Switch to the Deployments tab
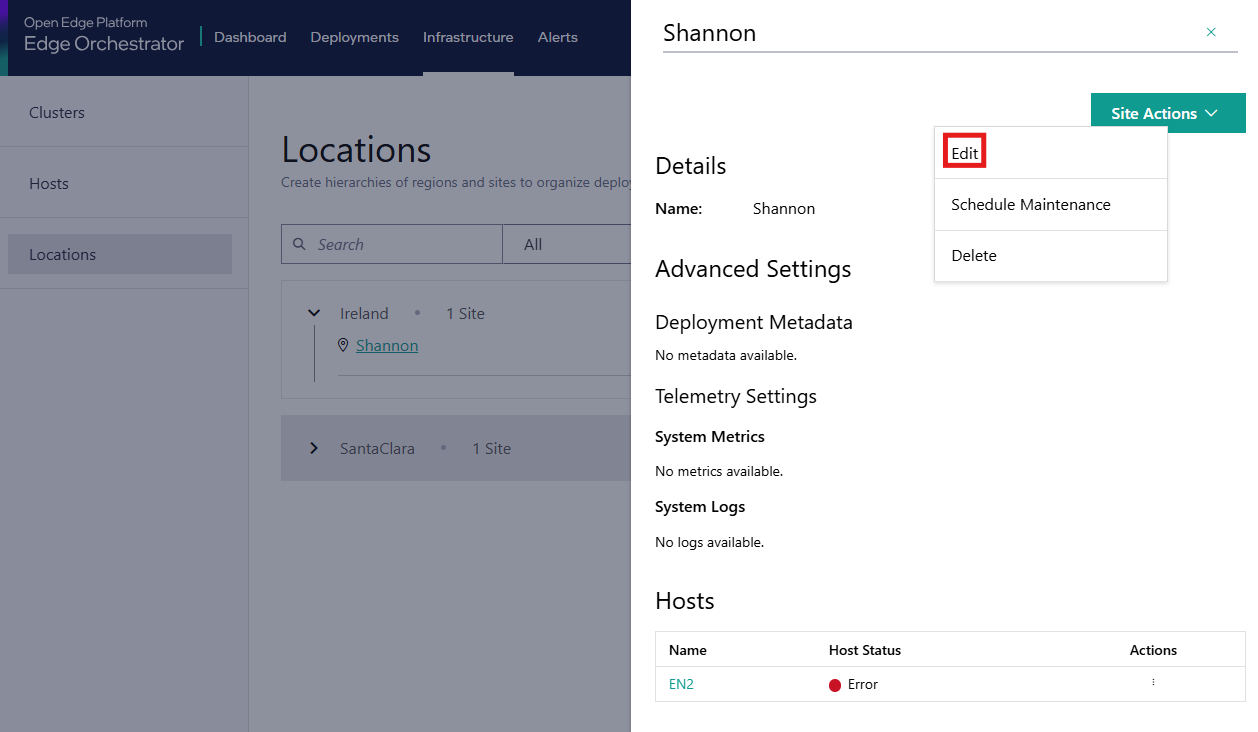The height and width of the screenshot is (732, 1258). coord(354,37)
